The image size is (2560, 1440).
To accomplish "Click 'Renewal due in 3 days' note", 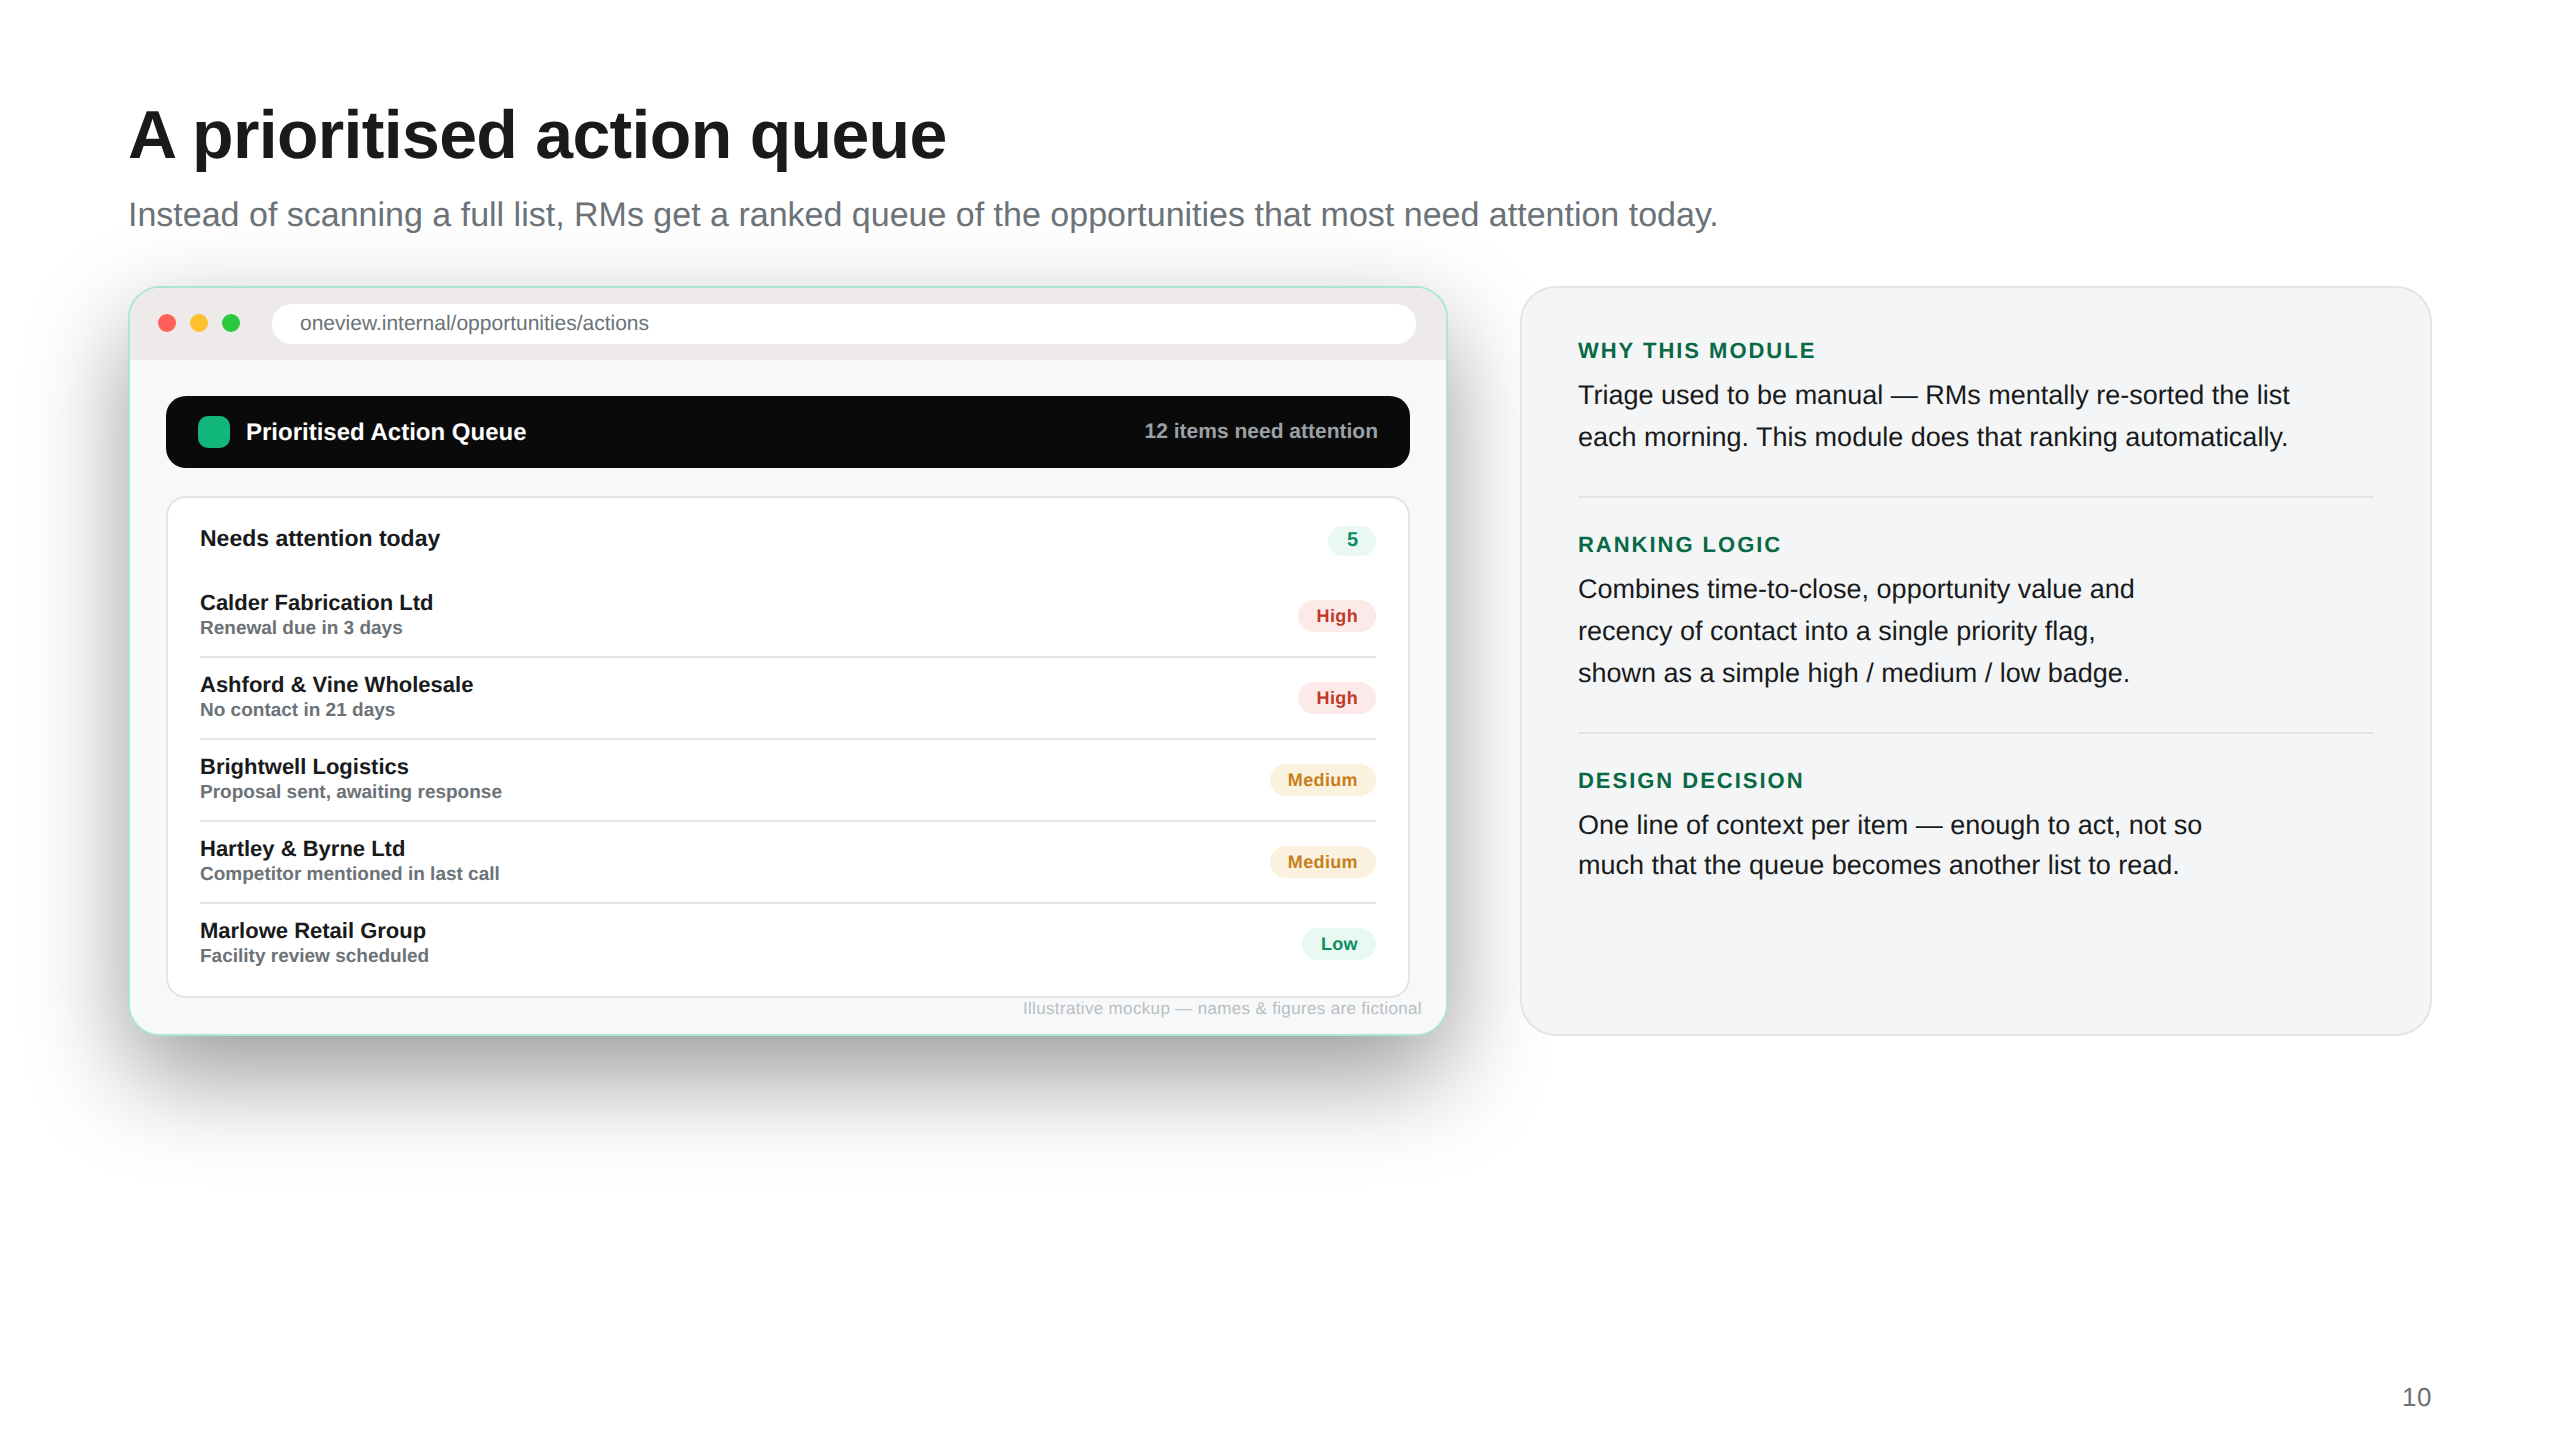I will click(x=301, y=628).
